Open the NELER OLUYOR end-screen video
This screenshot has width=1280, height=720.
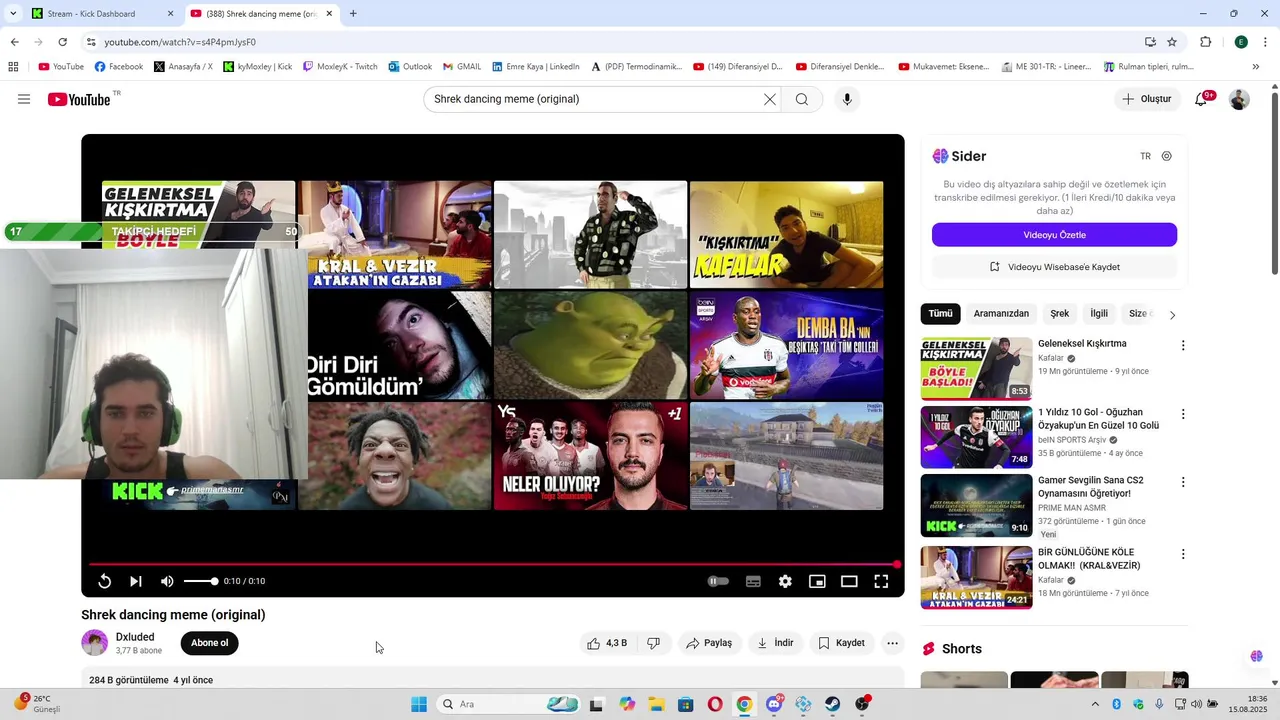[x=590, y=456]
